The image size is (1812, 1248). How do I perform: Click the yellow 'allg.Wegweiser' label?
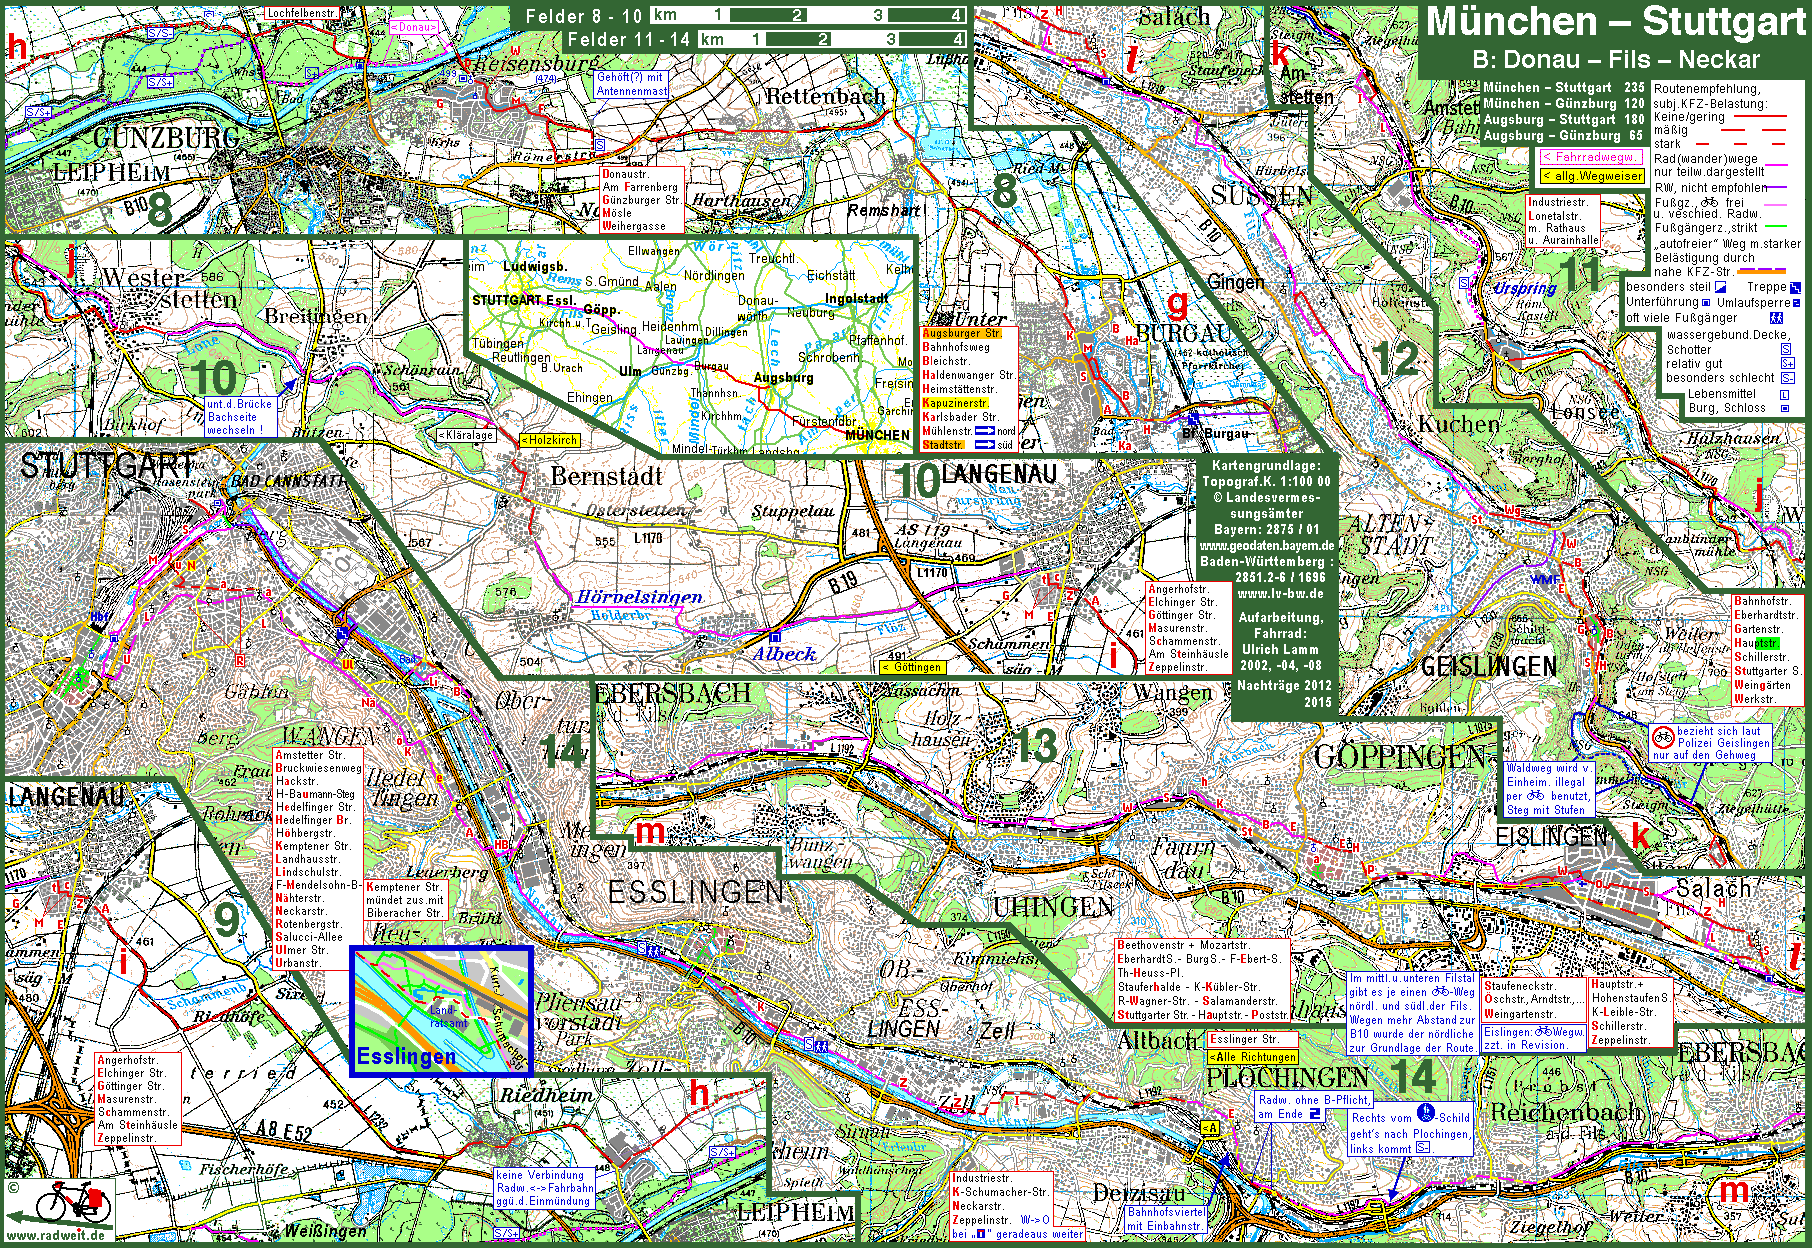(x=1592, y=176)
